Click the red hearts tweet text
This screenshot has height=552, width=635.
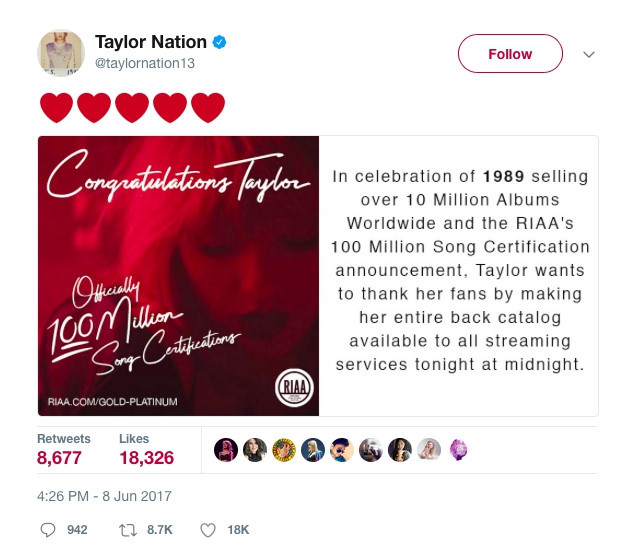point(132,107)
